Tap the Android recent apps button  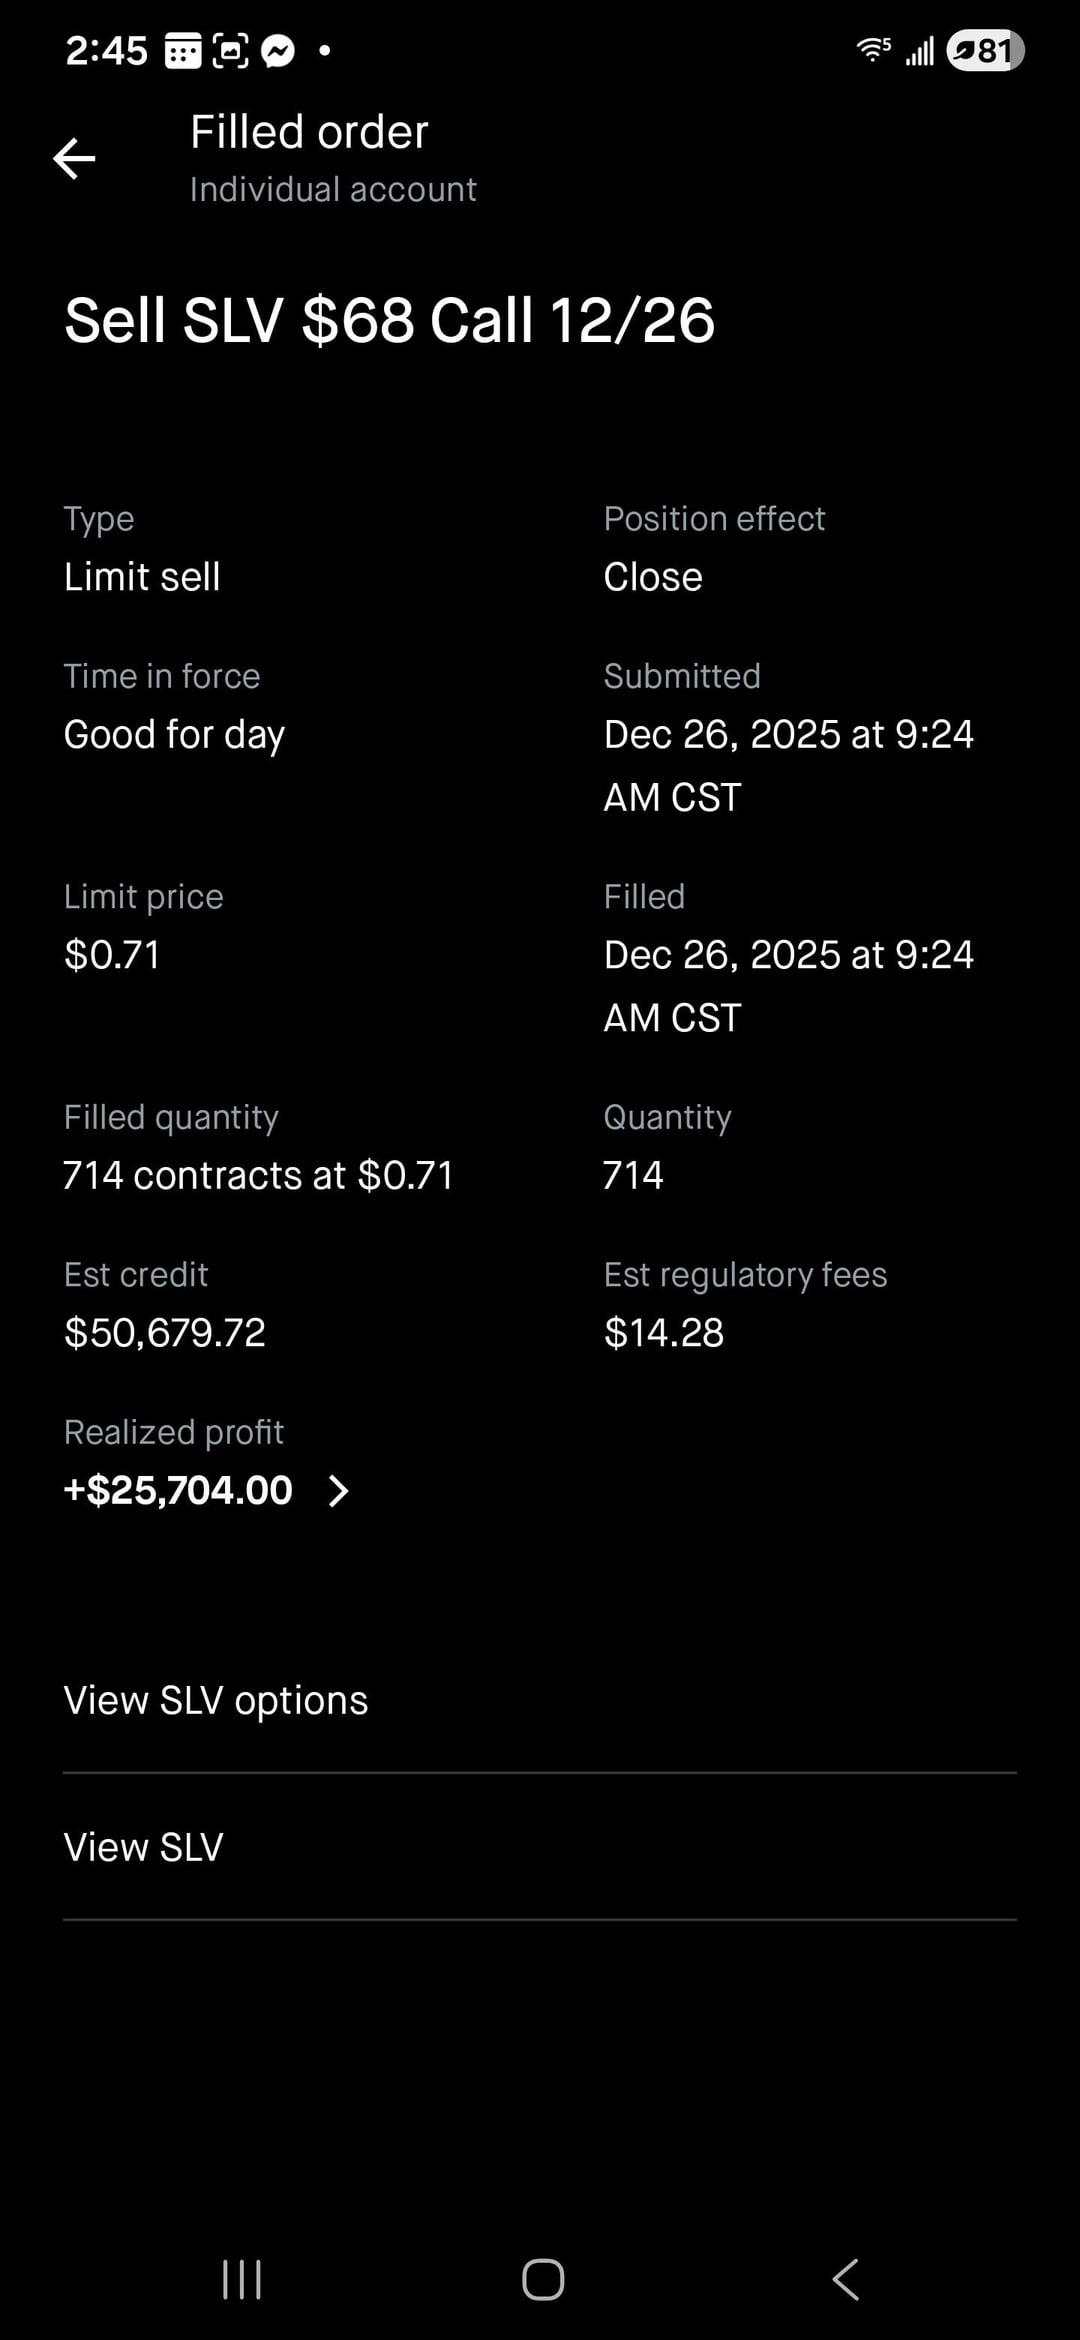point(241,2280)
